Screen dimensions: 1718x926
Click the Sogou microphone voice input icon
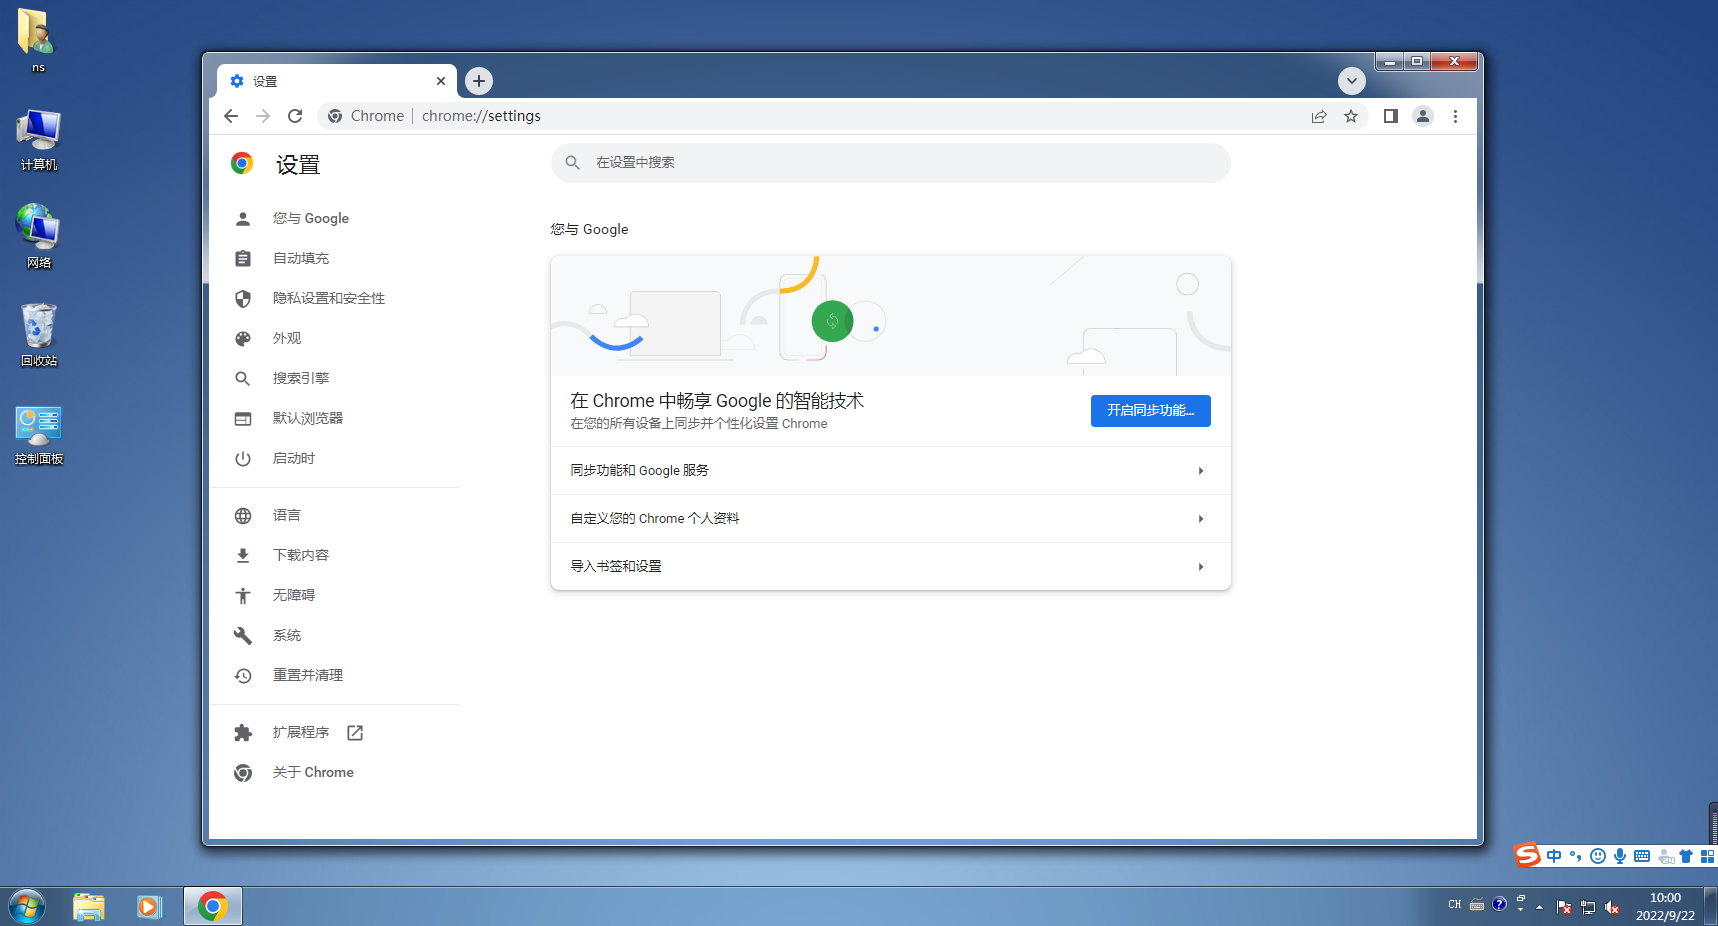click(1620, 856)
